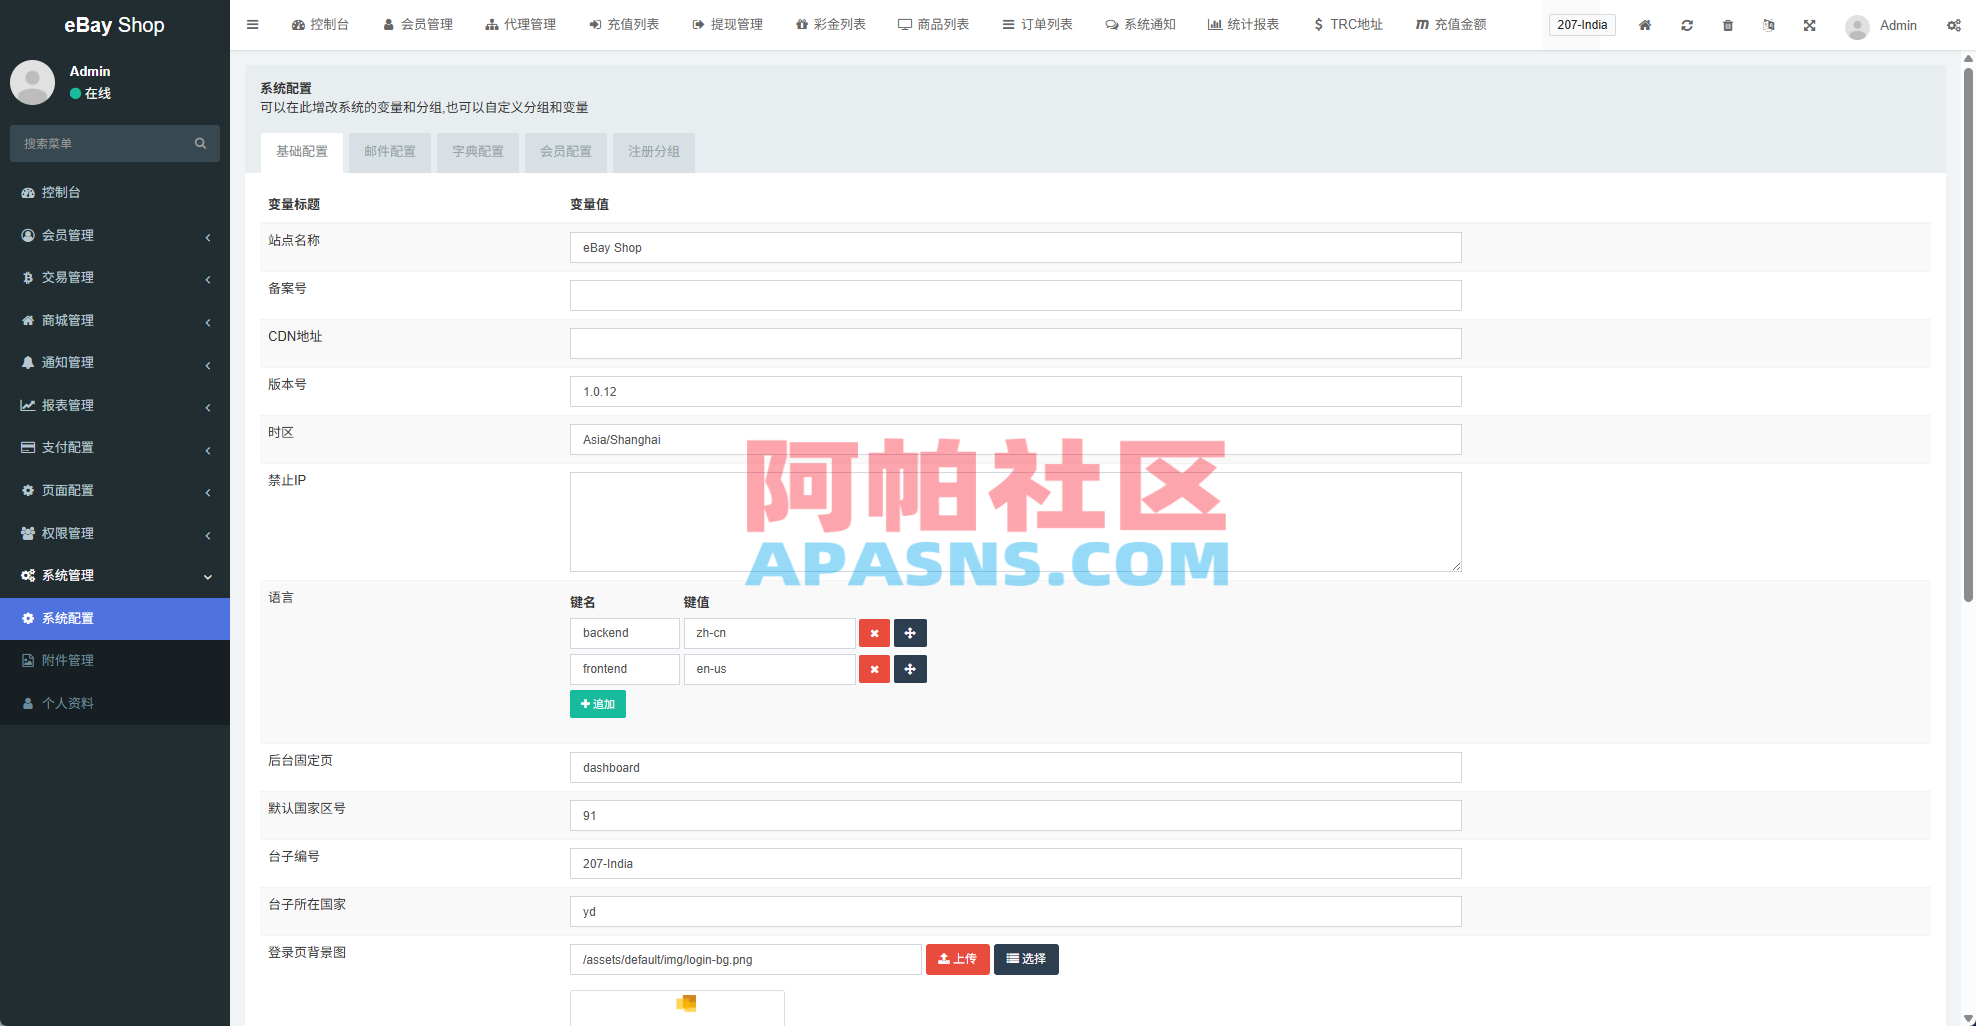Open 个人资料 in the sidebar
This screenshot has width=1976, height=1026.
[x=115, y=703]
